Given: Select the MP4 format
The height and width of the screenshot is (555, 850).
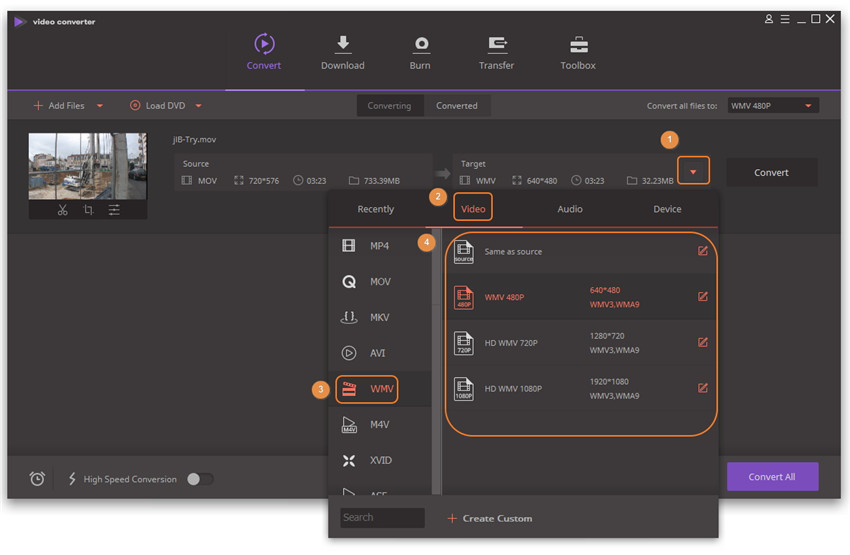Looking at the screenshot, I should pyautogui.click(x=379, y=246).
